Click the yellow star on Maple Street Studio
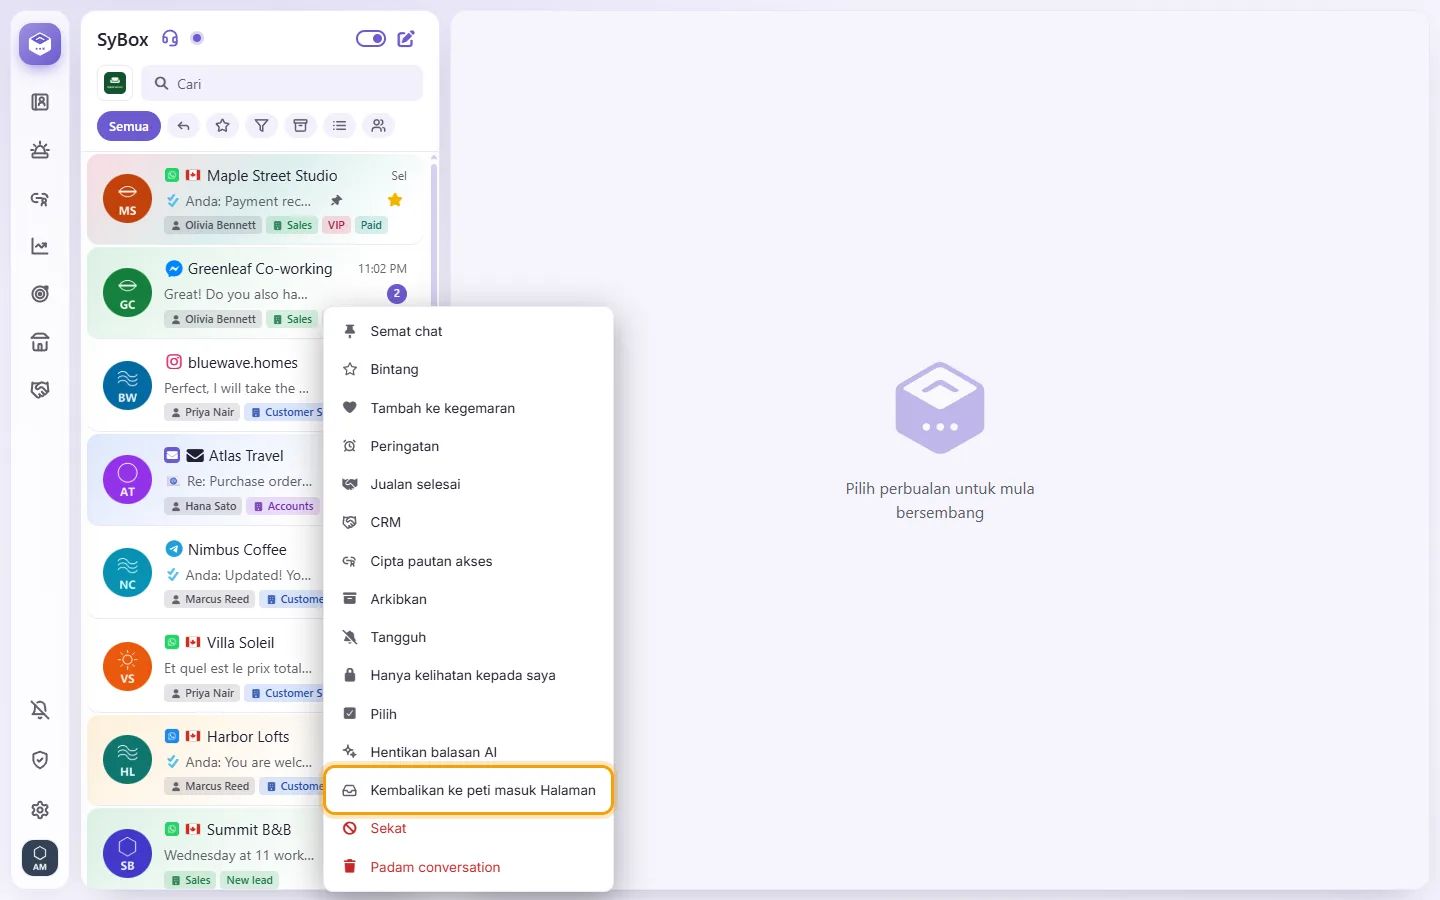The width and height of the screenshot is (1440, 900). (x=395, y=200)
